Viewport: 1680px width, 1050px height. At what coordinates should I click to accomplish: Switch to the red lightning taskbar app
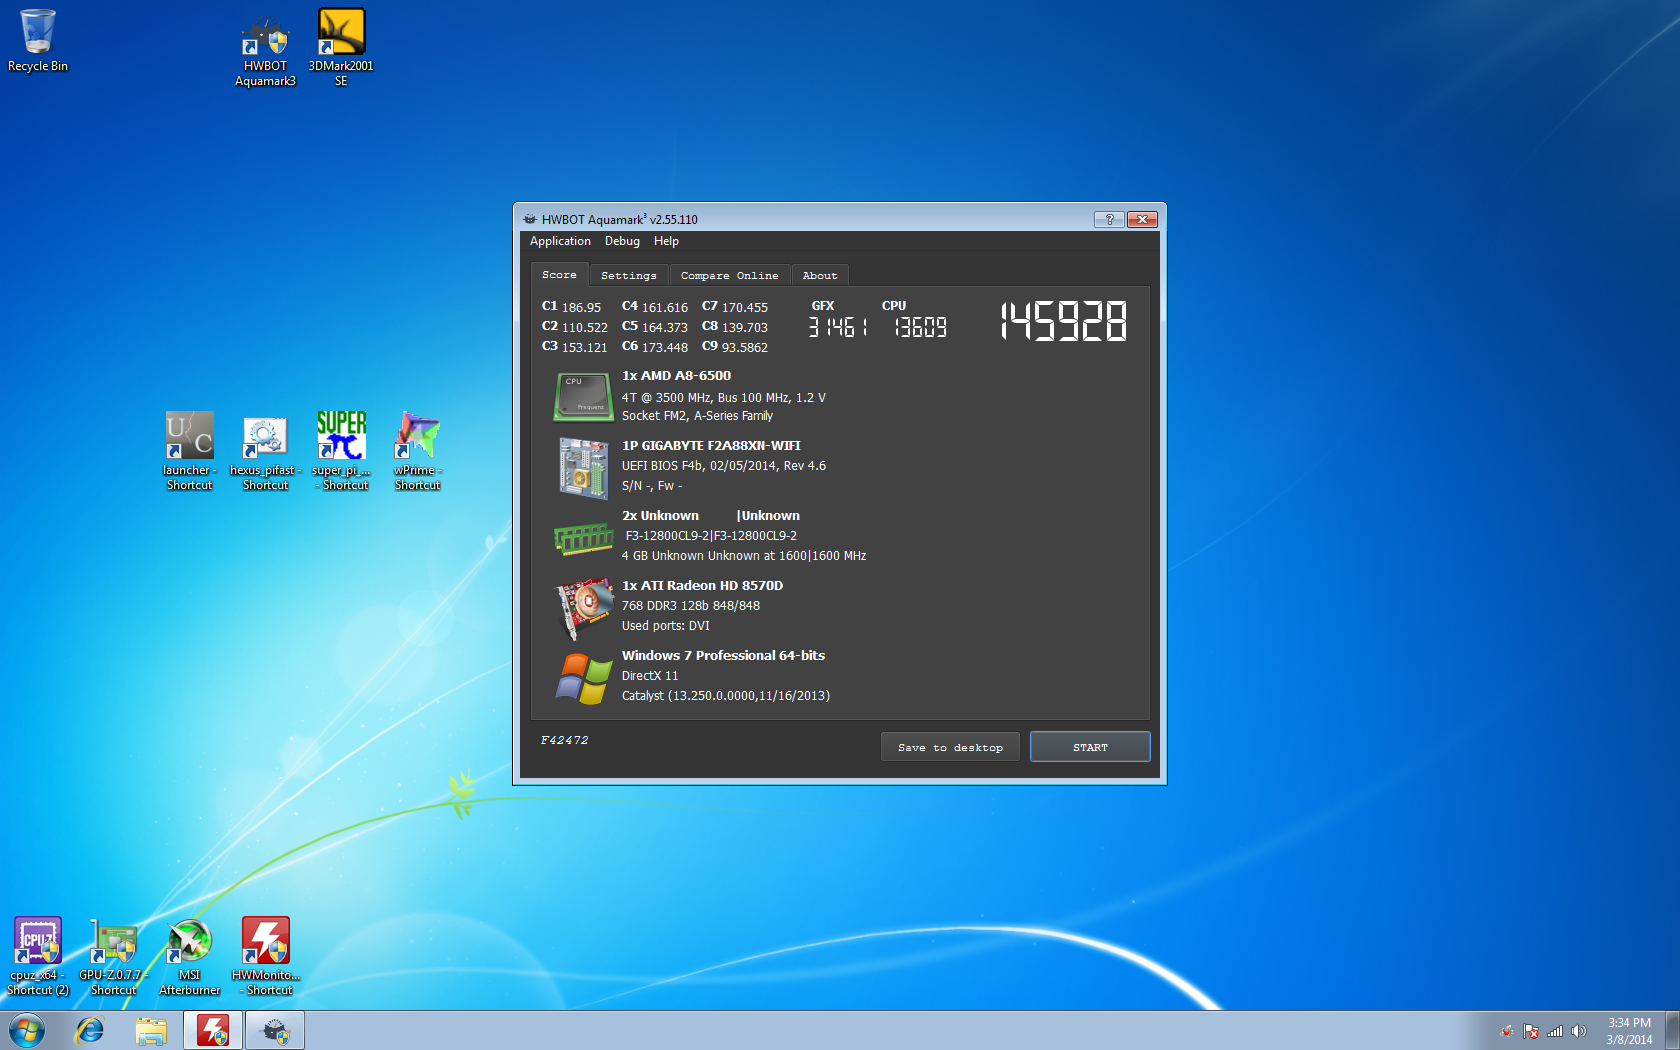(212, 1030)
